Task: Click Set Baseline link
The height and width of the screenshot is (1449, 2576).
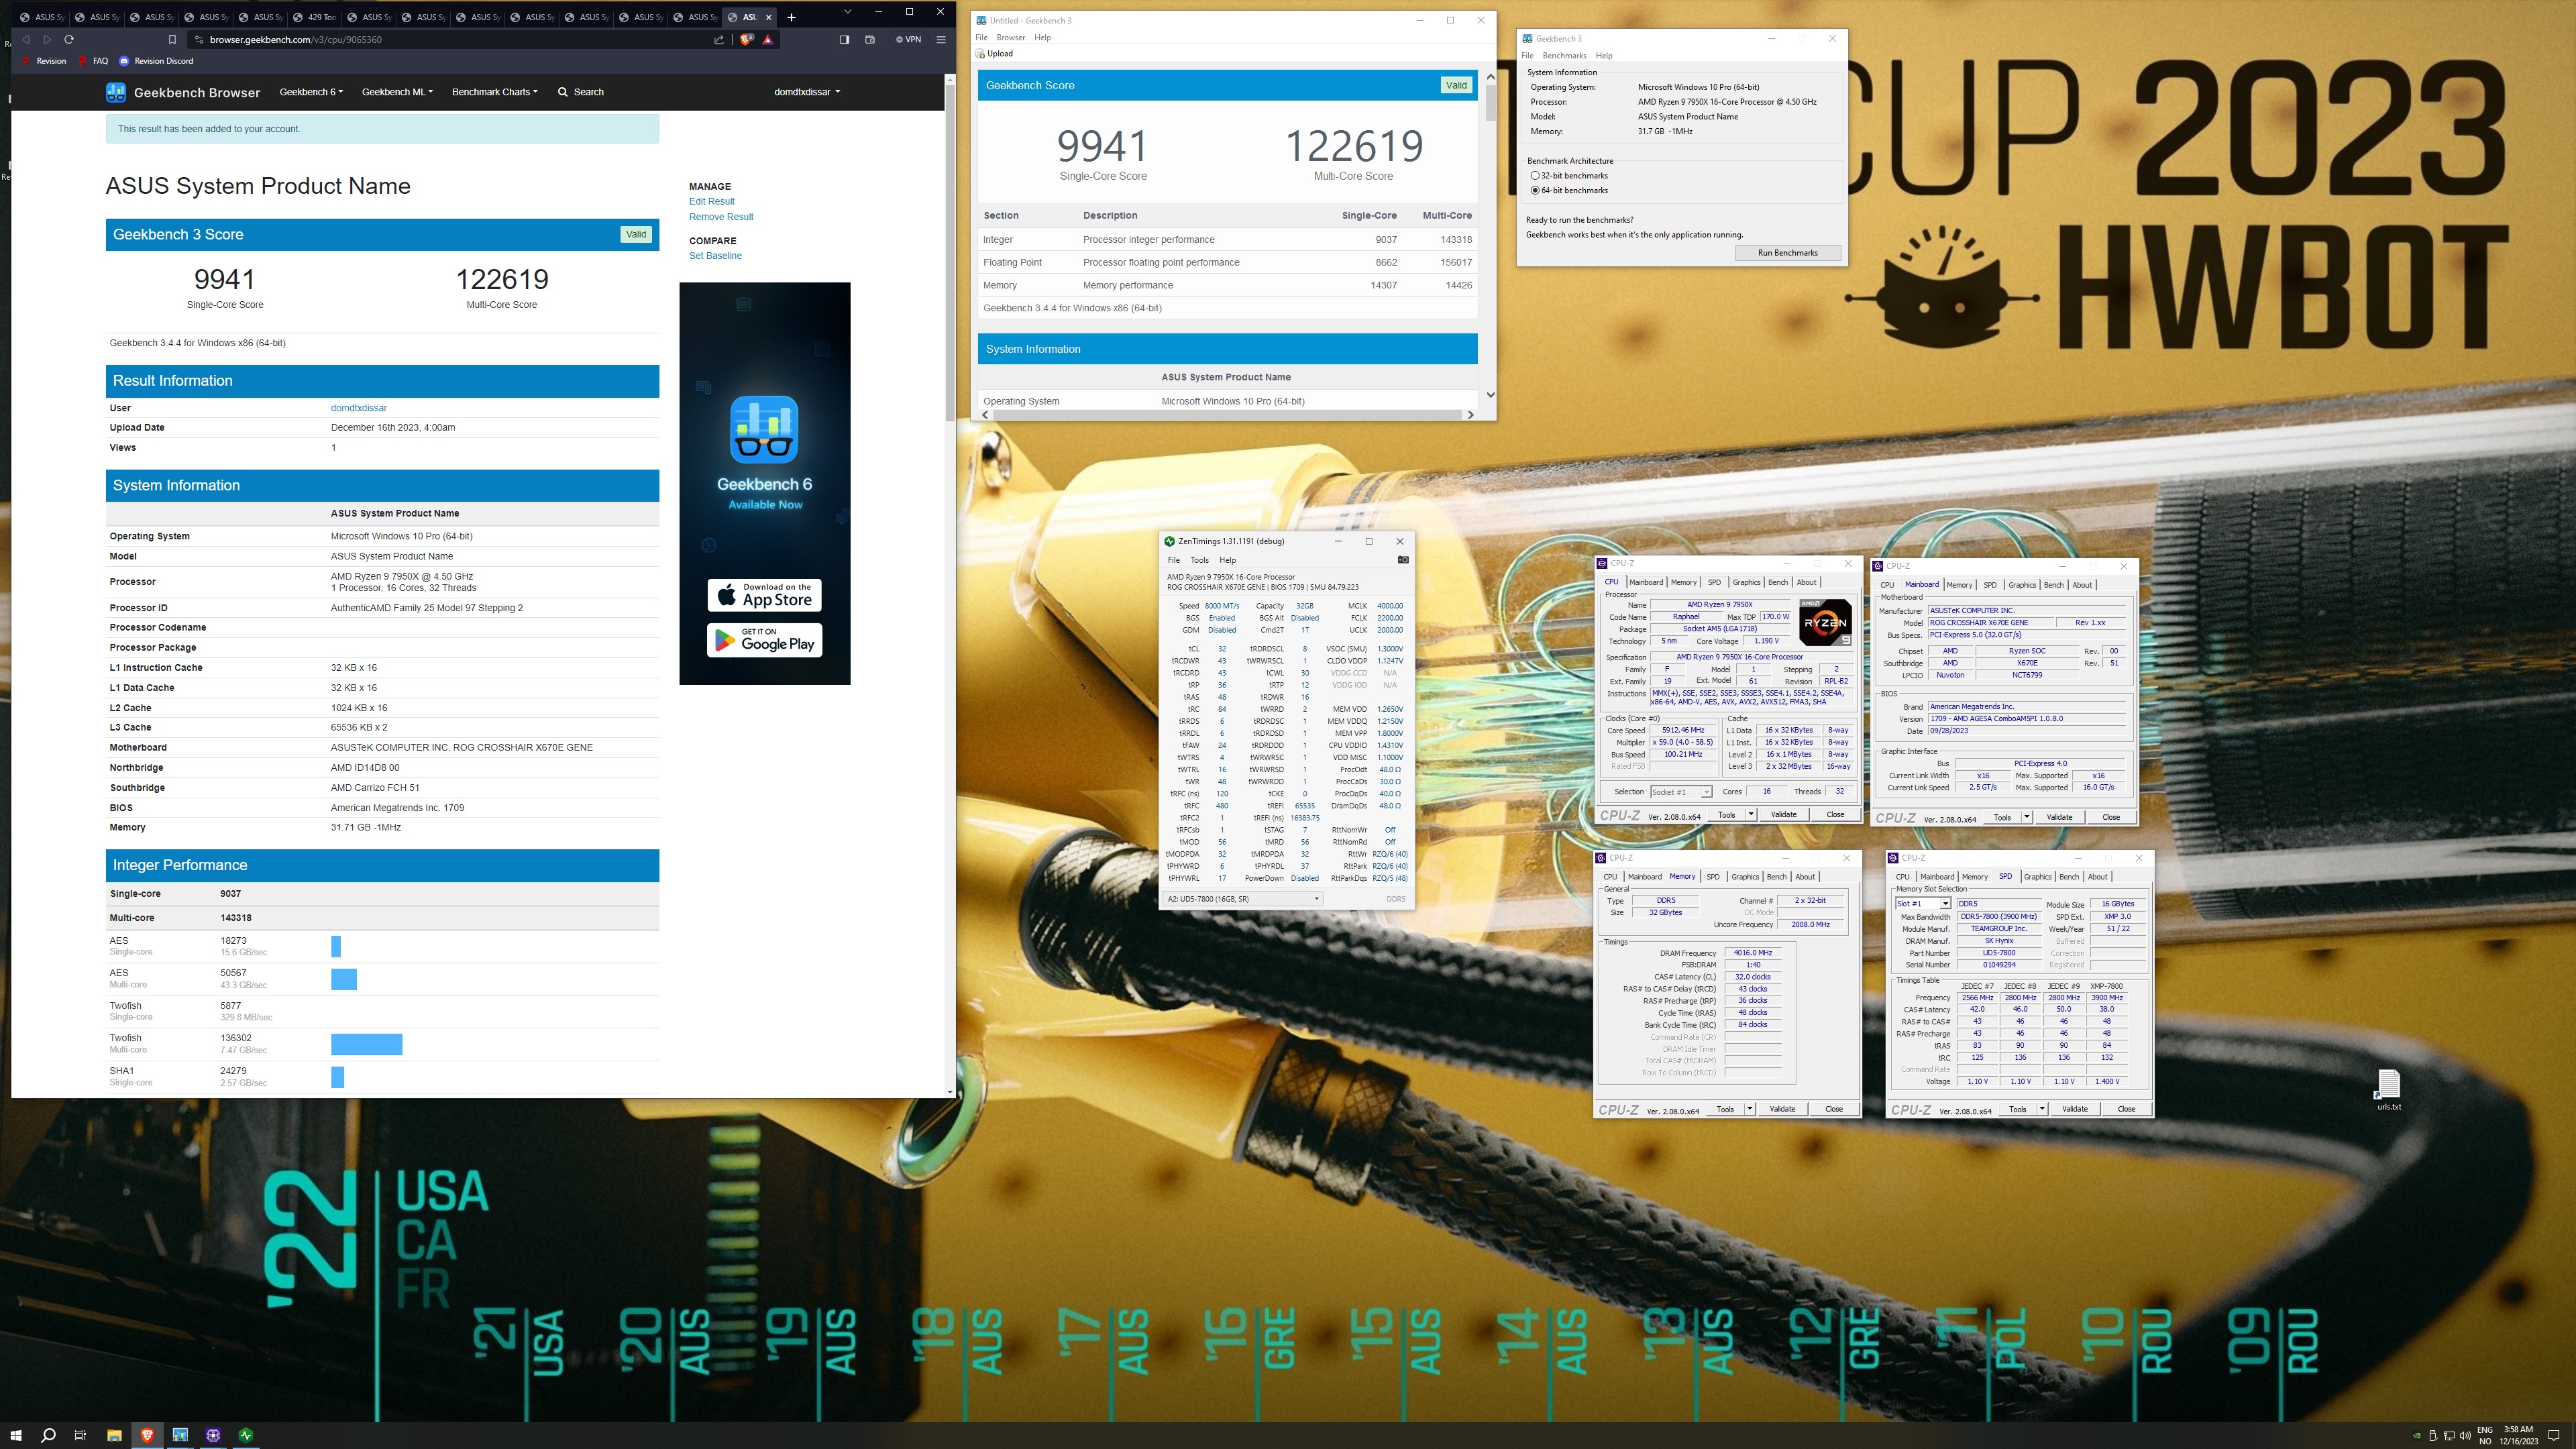Action: (x=715, y=256)
